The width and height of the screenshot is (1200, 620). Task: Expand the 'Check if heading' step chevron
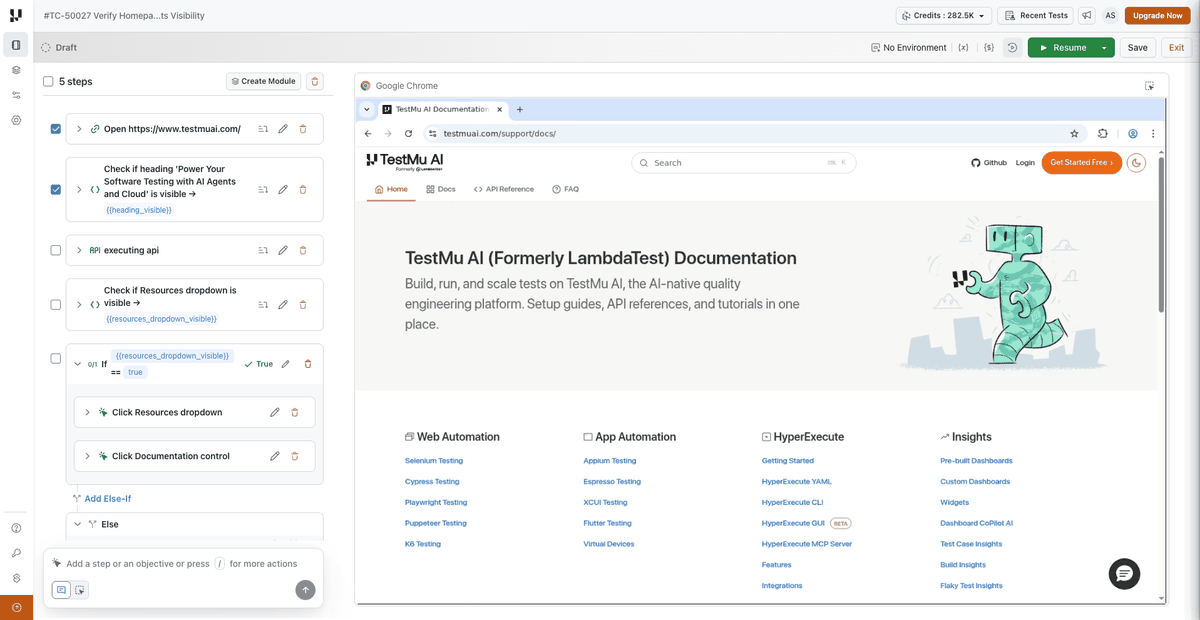click(x=79, y=189)
